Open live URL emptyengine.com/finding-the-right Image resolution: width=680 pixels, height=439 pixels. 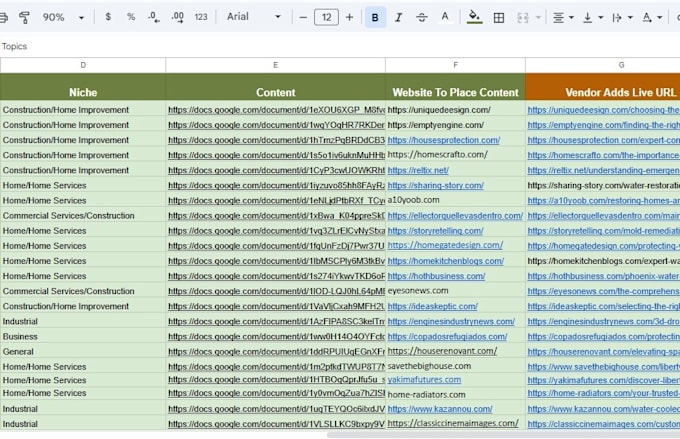(603, 125)
